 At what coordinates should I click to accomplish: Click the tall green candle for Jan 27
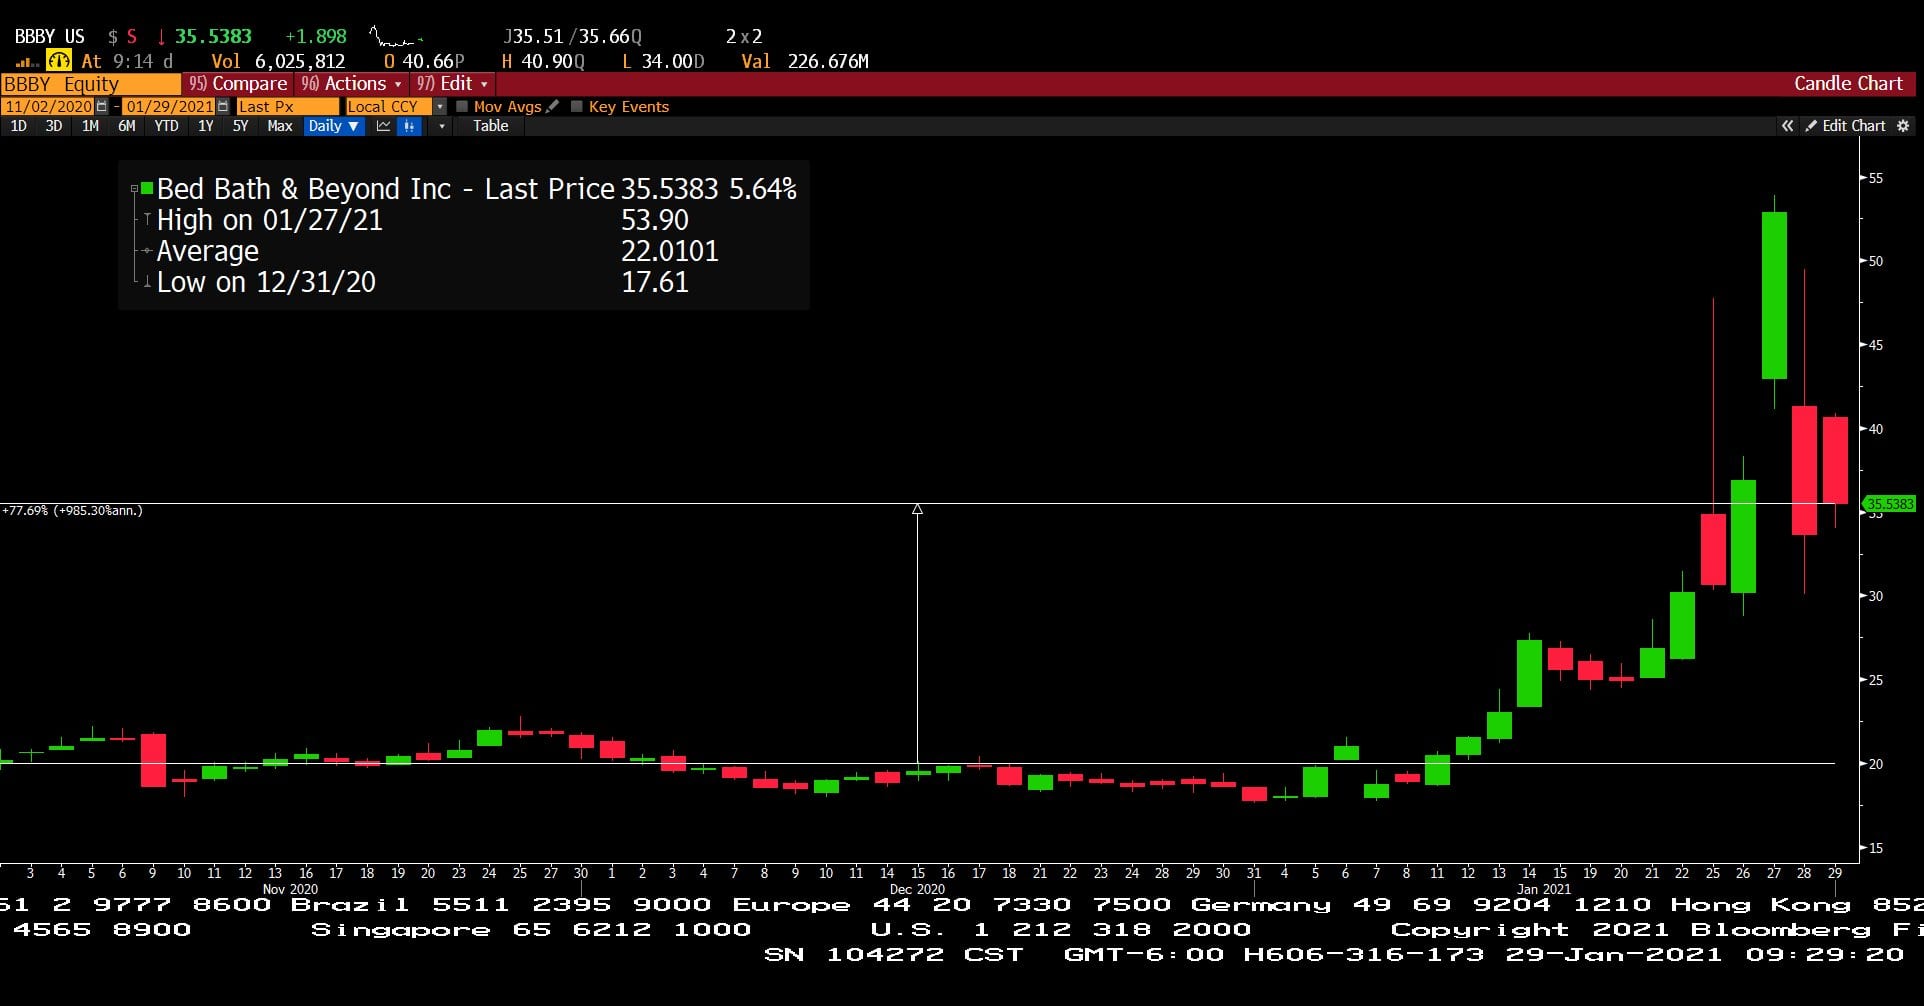pyautogui.click(x=1774, y=295)
